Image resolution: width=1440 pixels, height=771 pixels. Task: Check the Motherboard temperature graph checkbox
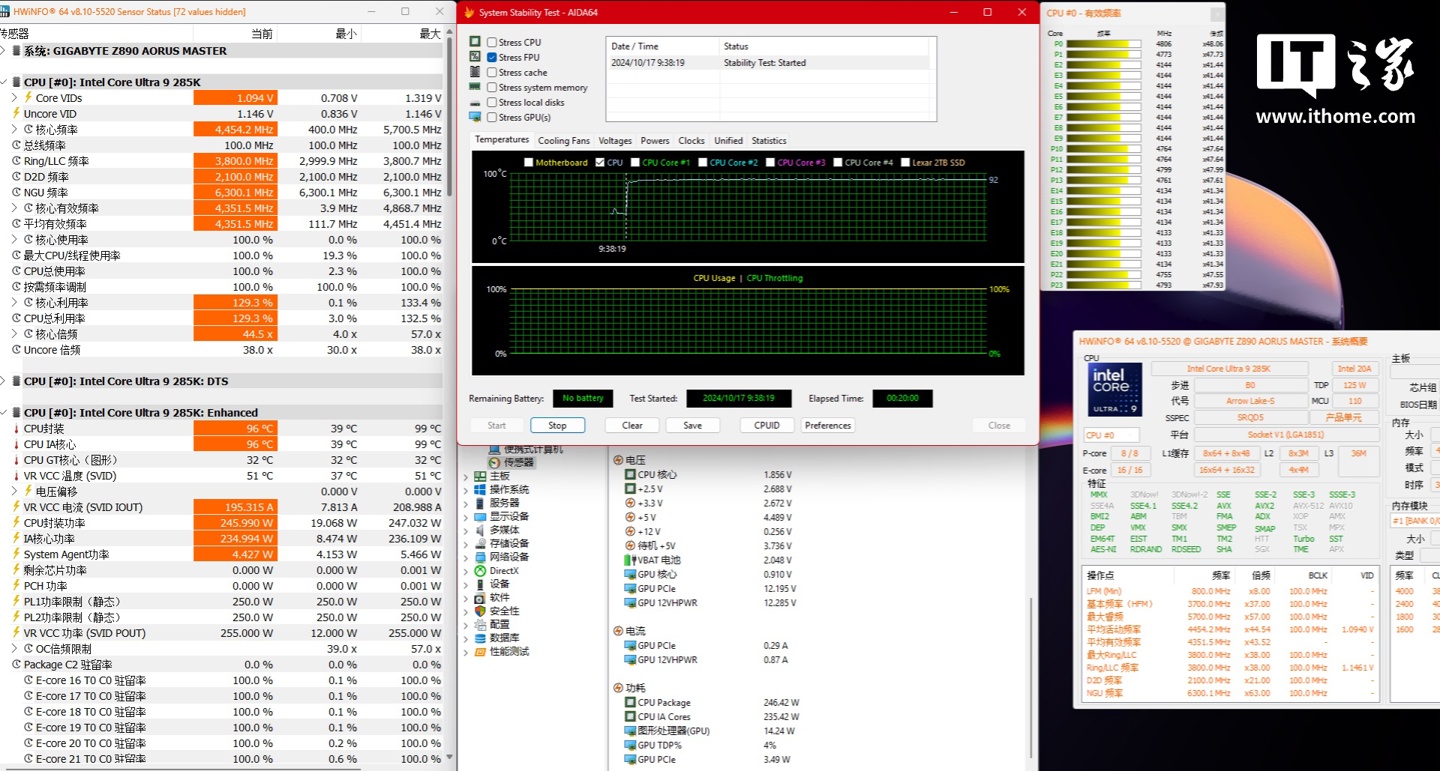[x=529, y=162]
